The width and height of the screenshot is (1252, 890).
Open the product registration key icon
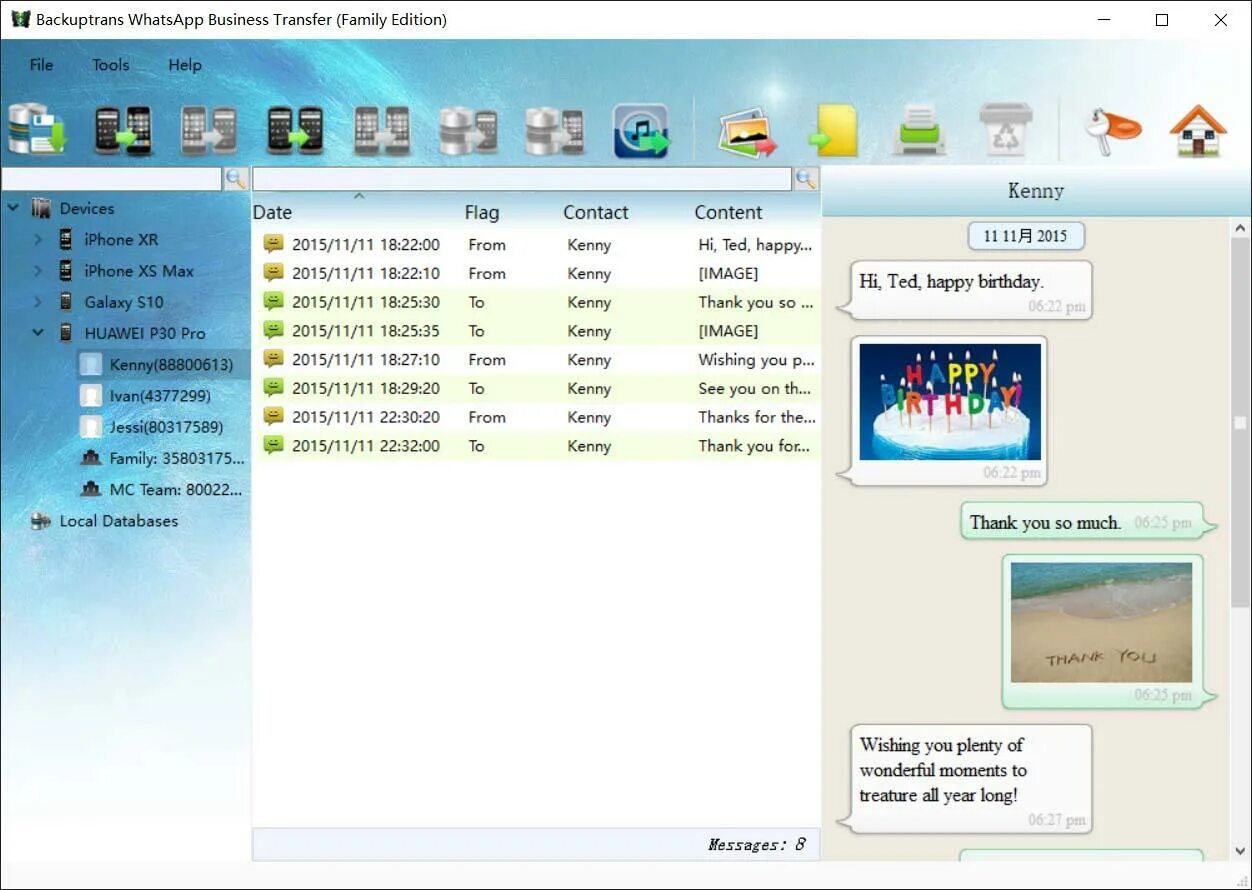(1110, 128)
